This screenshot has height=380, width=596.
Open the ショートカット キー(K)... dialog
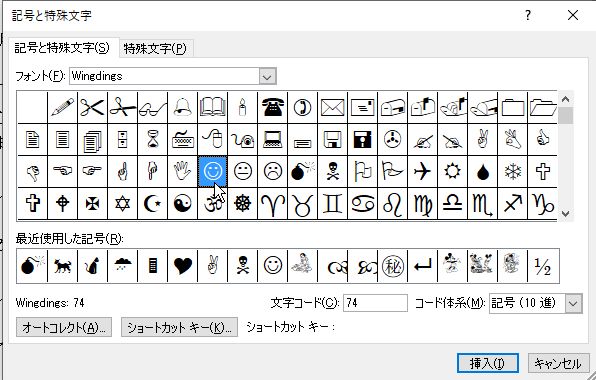[179, 327]
